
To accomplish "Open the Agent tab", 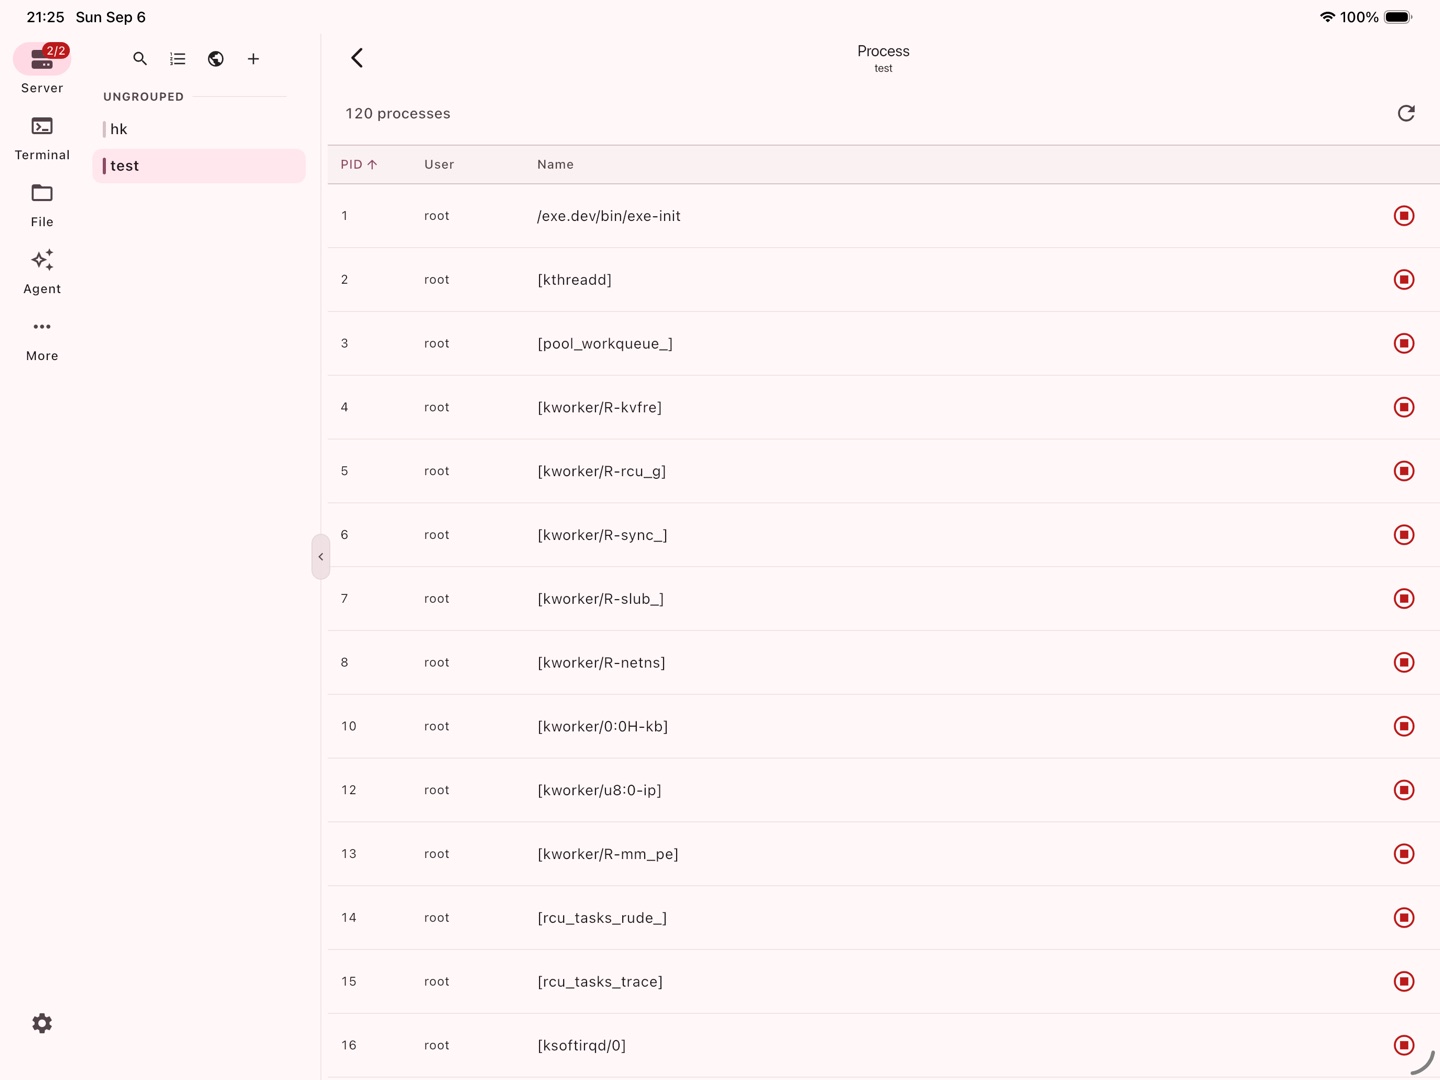I will point(42,272).
